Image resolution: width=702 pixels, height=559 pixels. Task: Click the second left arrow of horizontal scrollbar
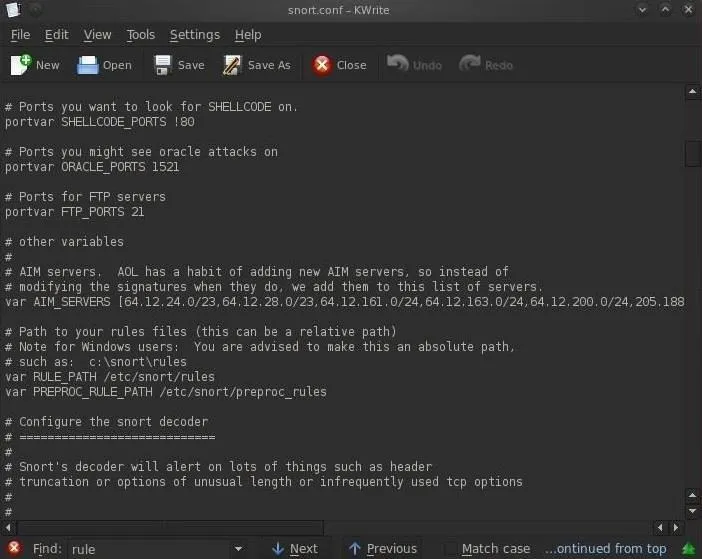[x=660, y=528]
